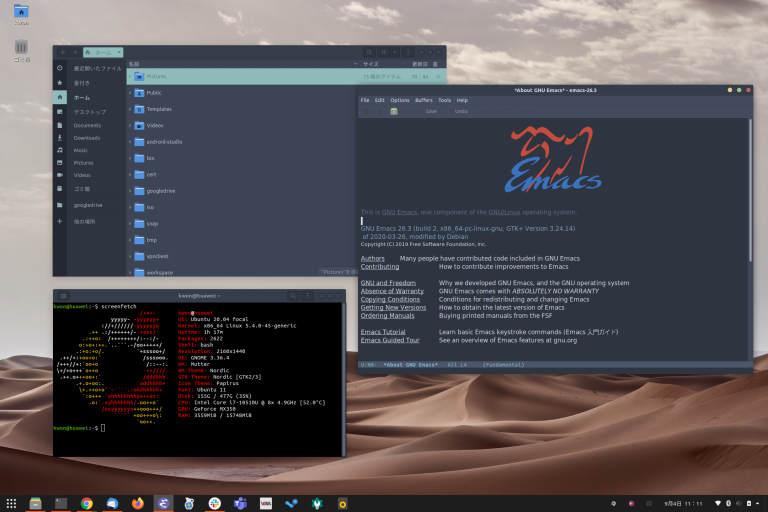Click the 名前 column header sort arrow
The width and height of the screenshot is (768, 512).
coord(356,64)
